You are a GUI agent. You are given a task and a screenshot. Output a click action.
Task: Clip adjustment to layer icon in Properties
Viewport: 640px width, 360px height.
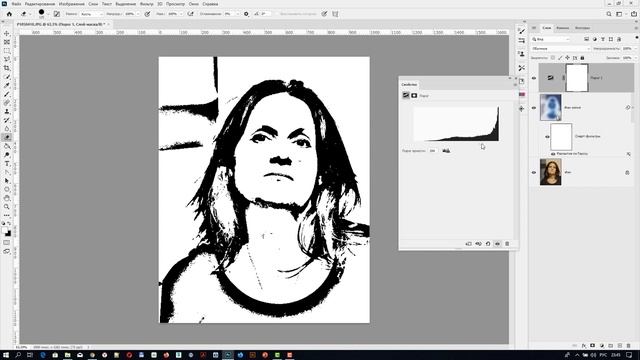click(469, 244)
